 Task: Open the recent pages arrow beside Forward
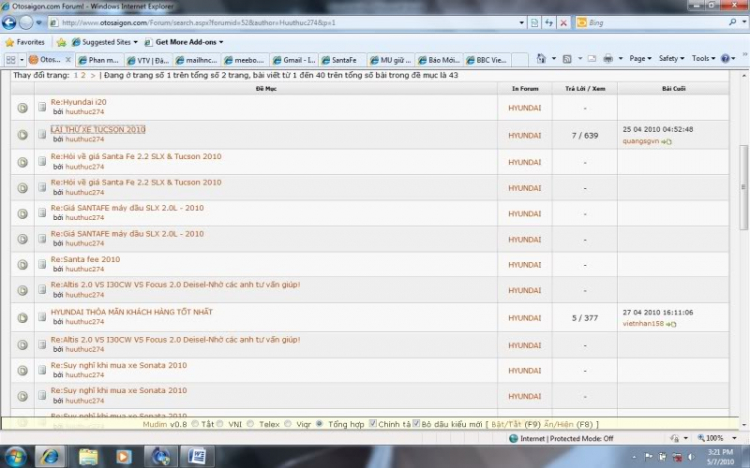[39, 22]
